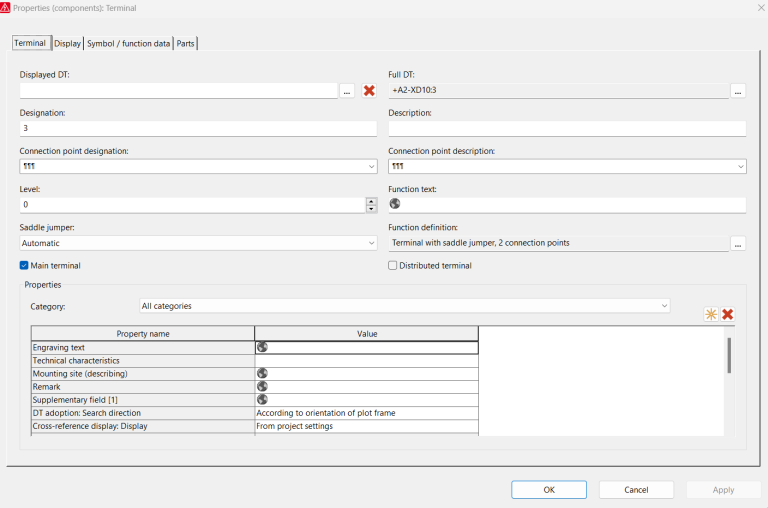The image size is (768, 508).
Task: Select the Engraving text property row
Action: coord(255,347)
